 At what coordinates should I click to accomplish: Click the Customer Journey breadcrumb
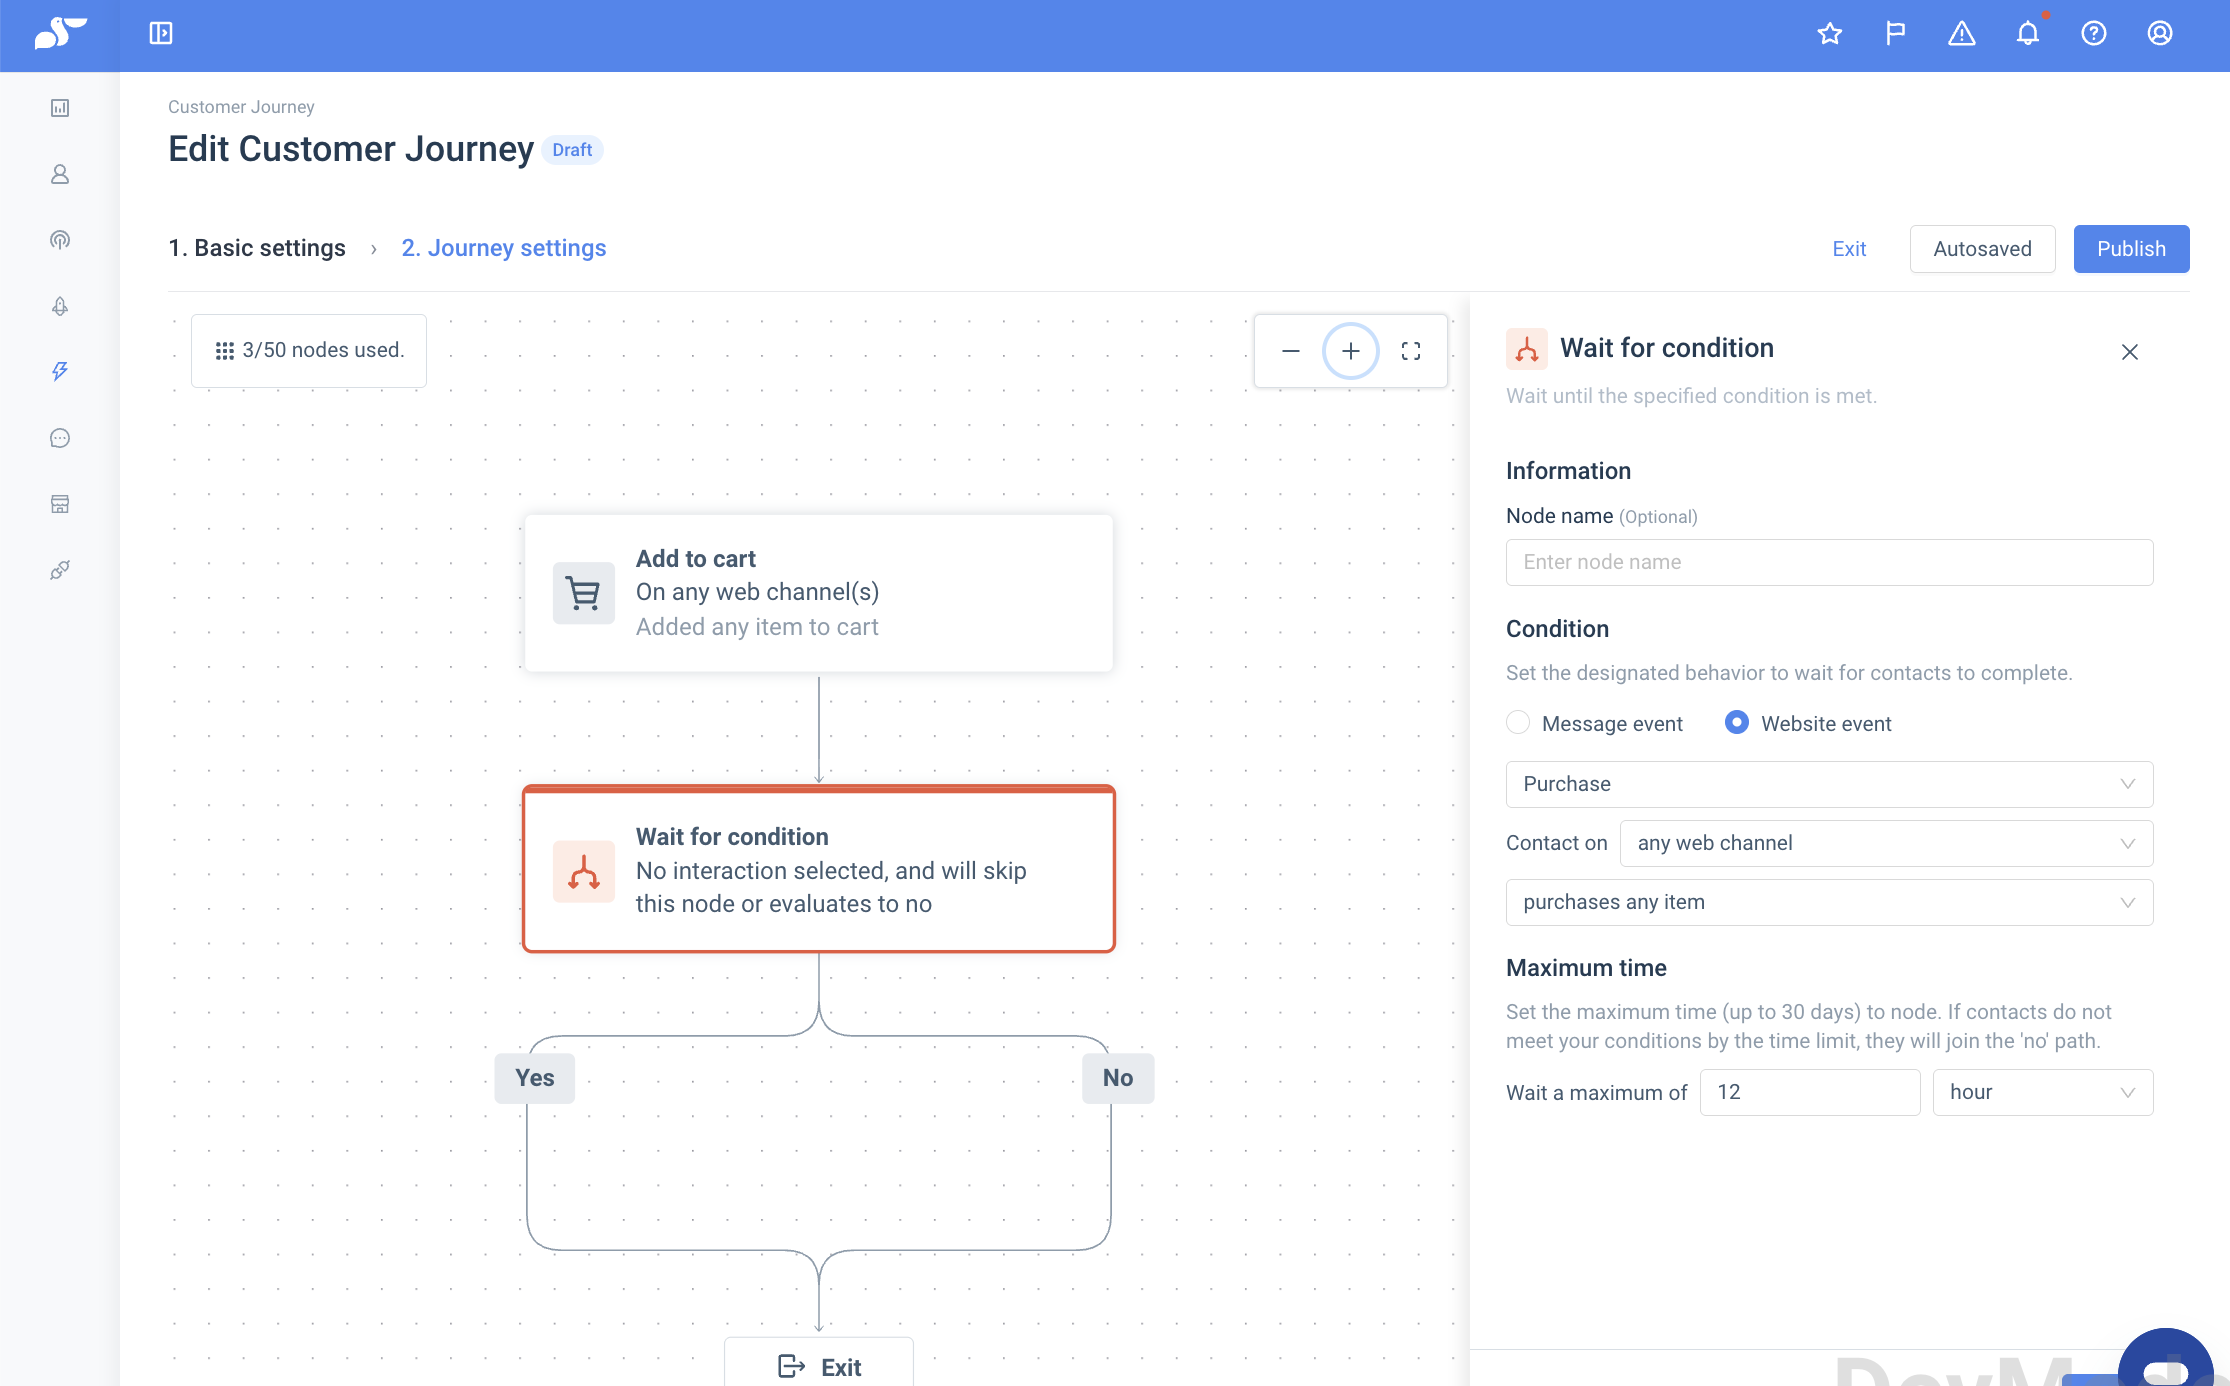[241, 107]
